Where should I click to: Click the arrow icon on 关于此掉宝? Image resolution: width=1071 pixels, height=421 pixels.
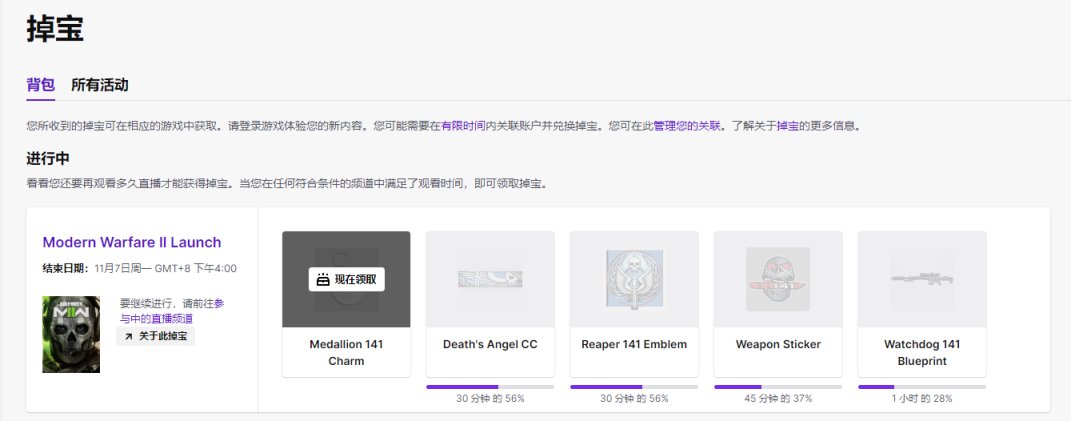128,336
